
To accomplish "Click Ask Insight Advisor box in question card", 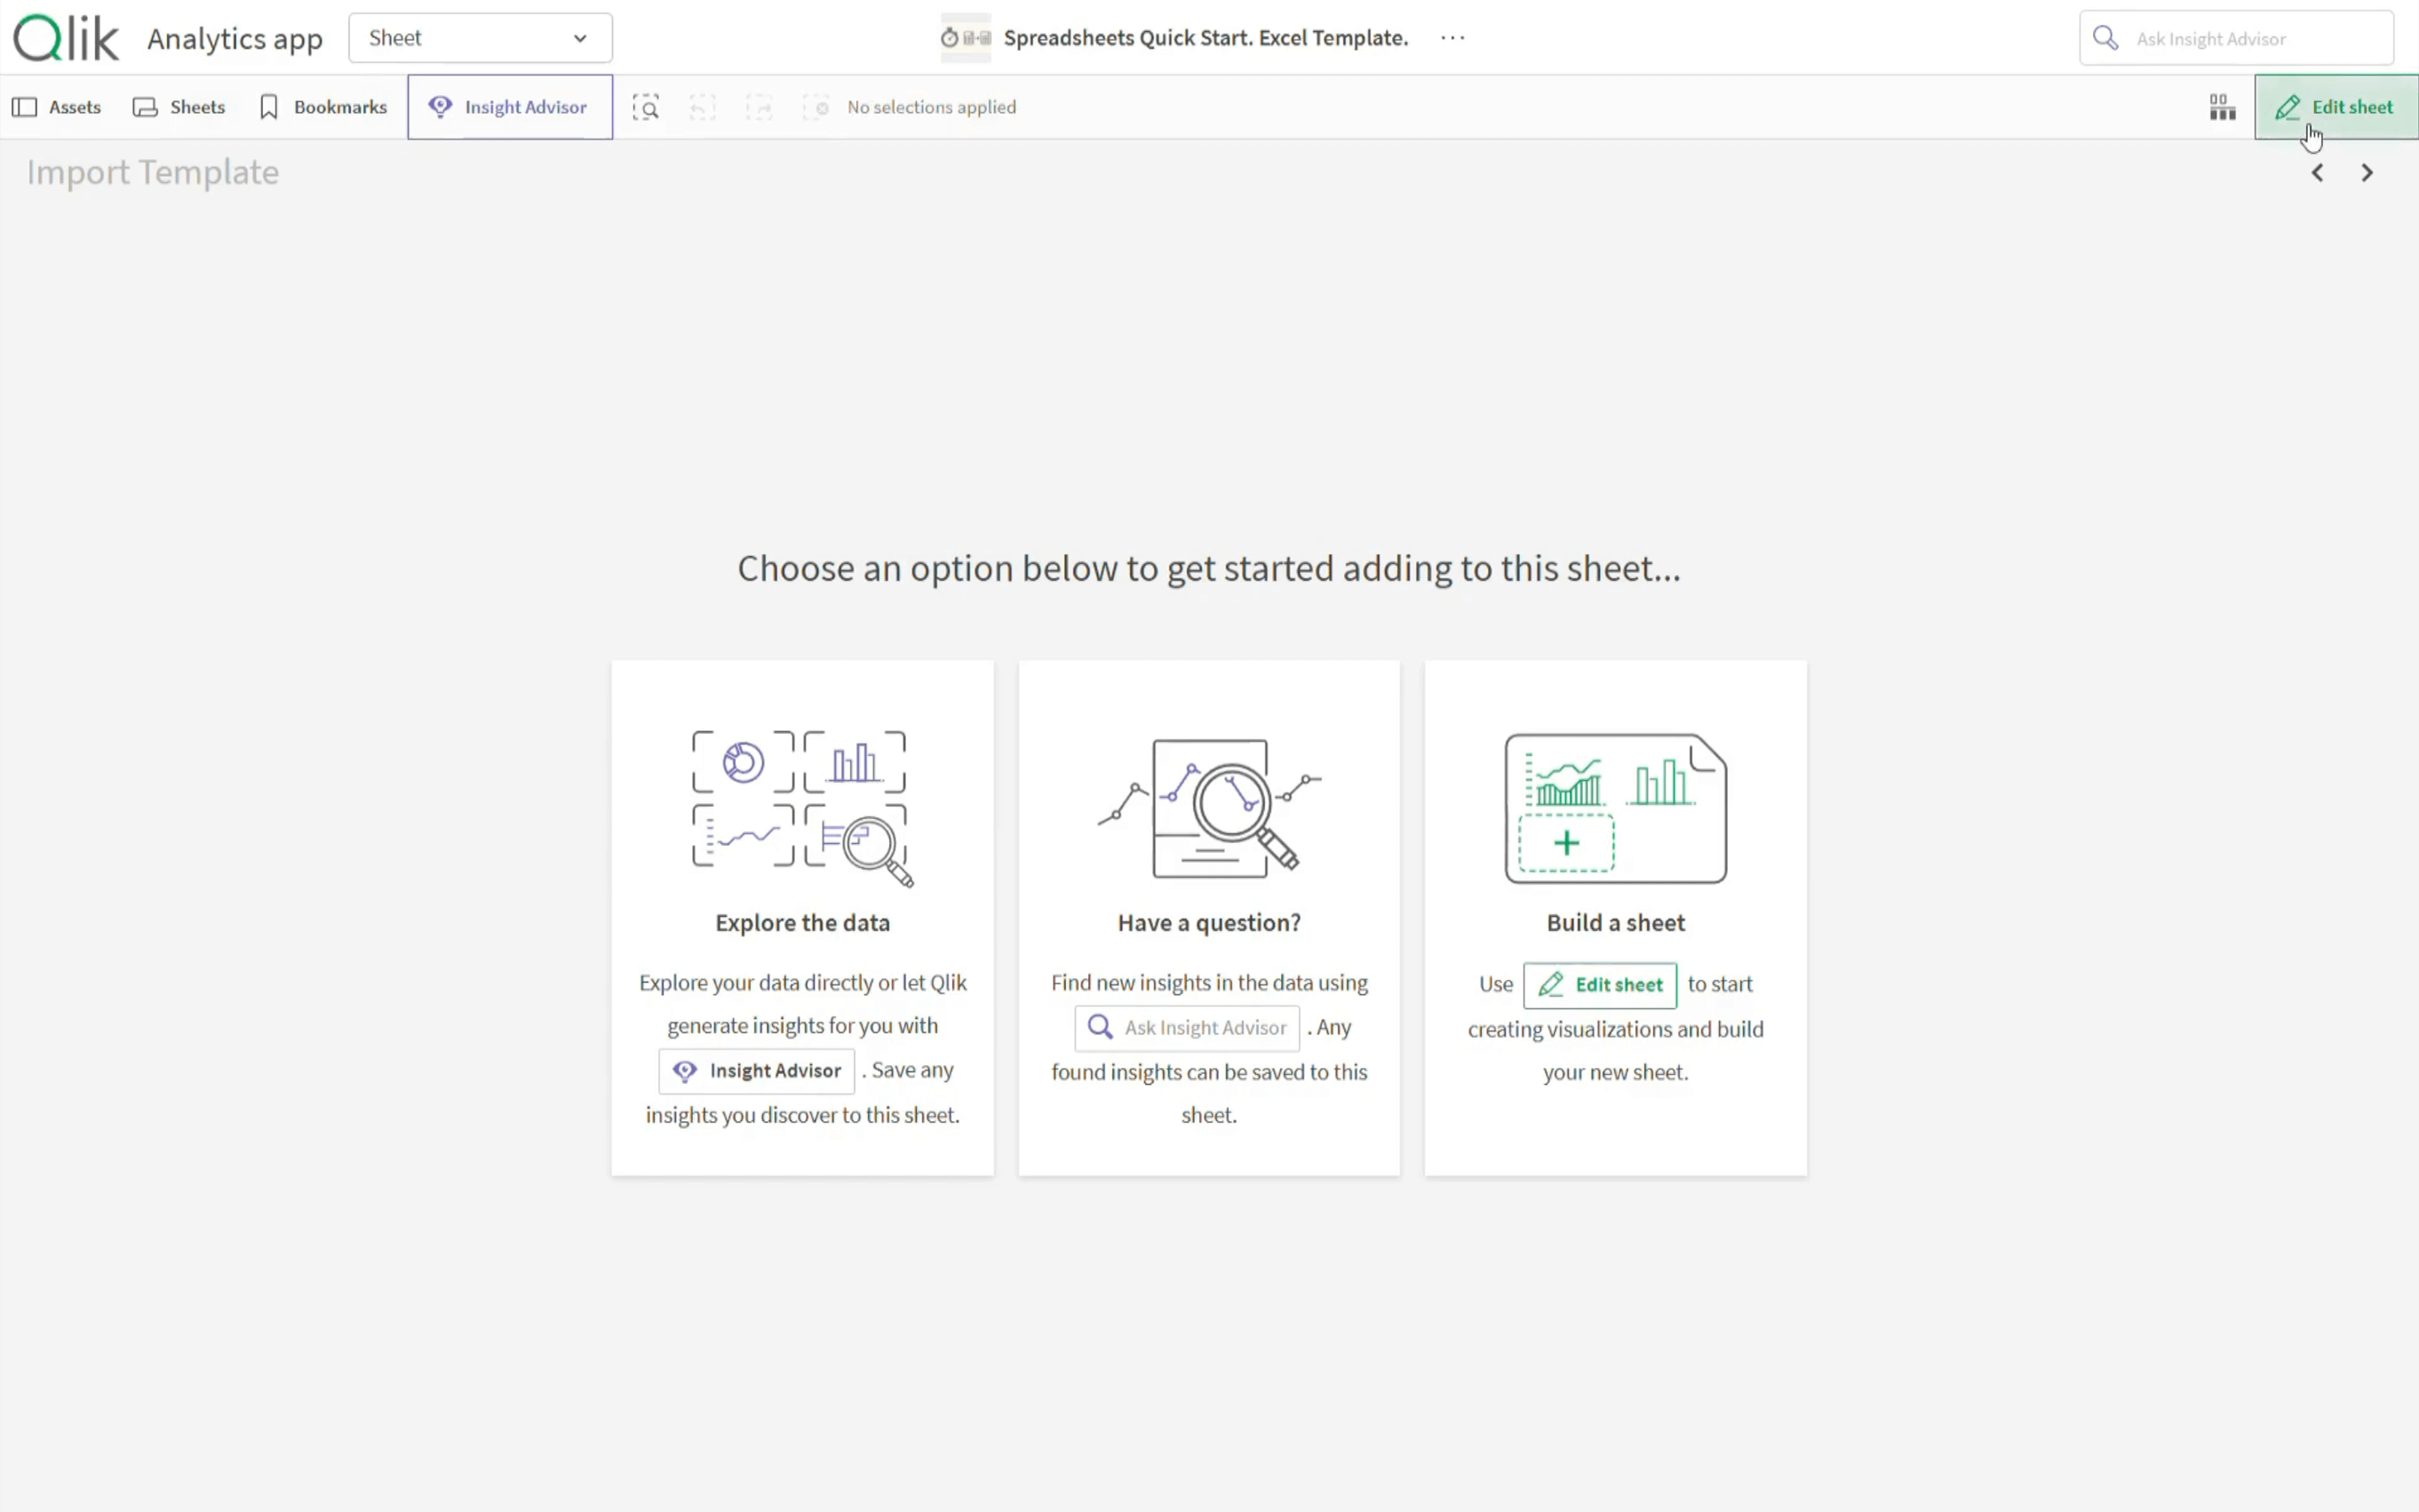I will click(x=1187, y=1028).
